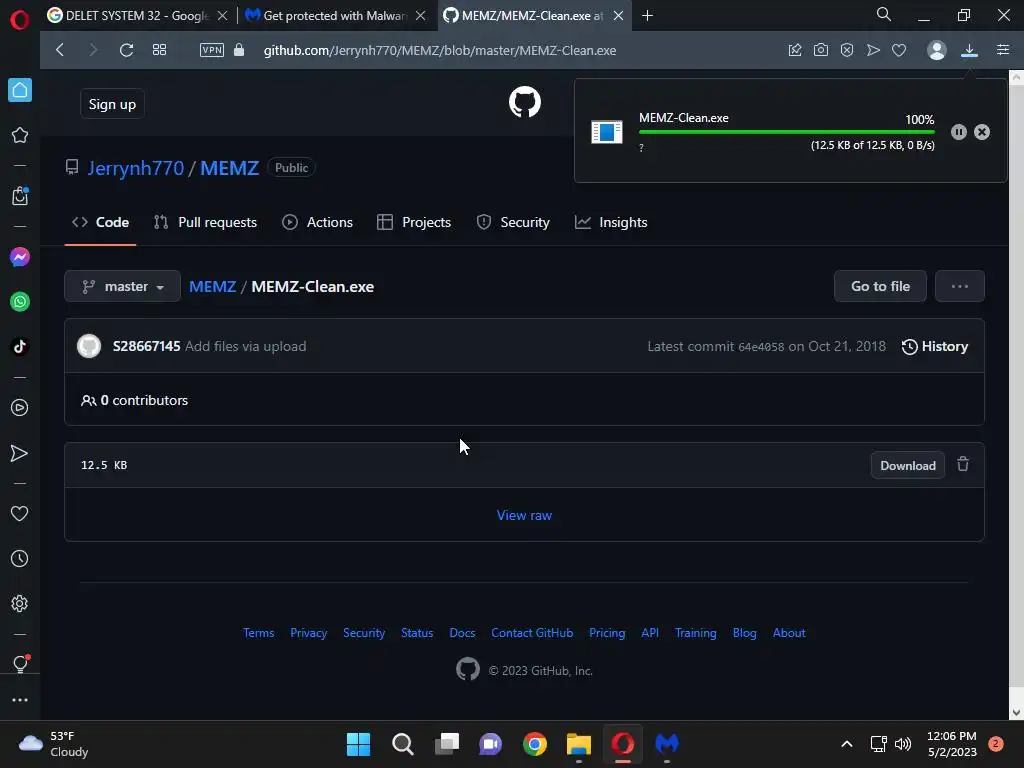The image size is (1024, 768).
Task: Open the settings gear in sidebar
Action: [x=20, y=603]
